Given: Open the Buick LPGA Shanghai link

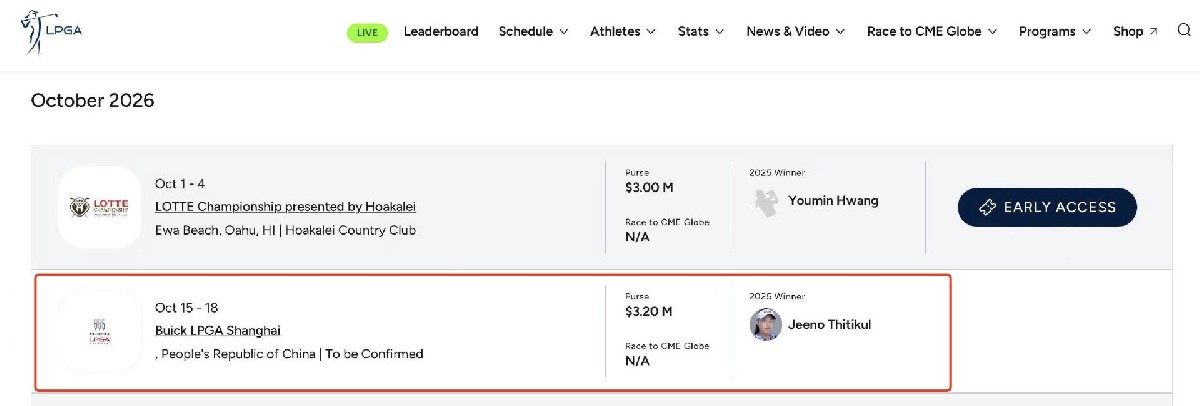Looking at the screenshot, I should (x=218, y=331).
